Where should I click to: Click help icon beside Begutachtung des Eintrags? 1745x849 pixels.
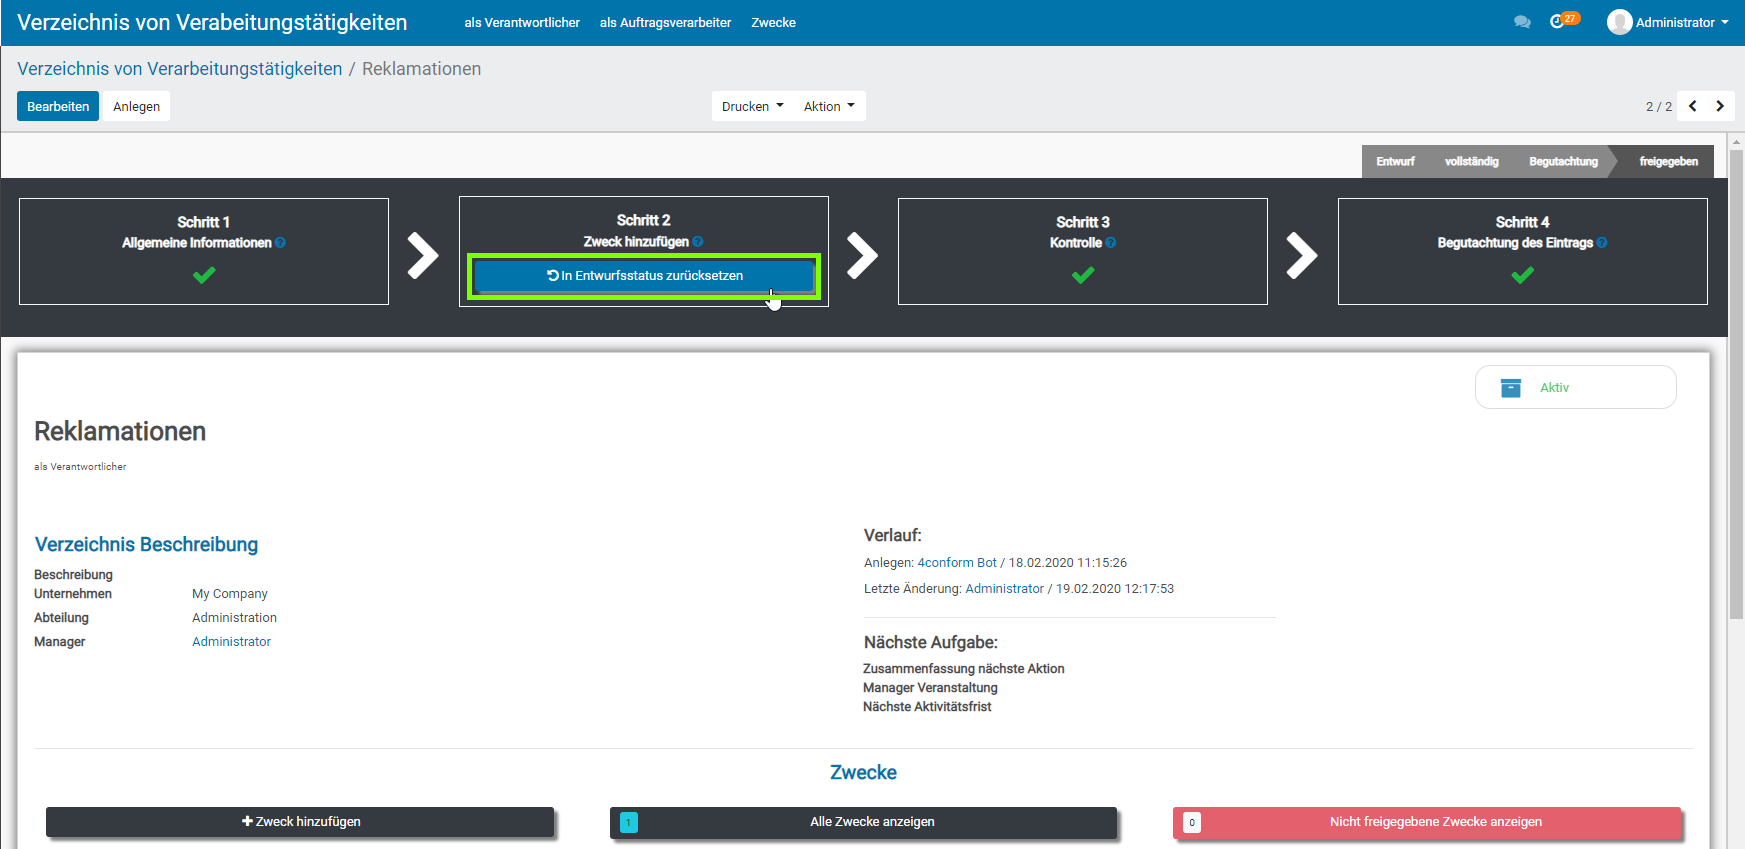[x=1602, y=243]
